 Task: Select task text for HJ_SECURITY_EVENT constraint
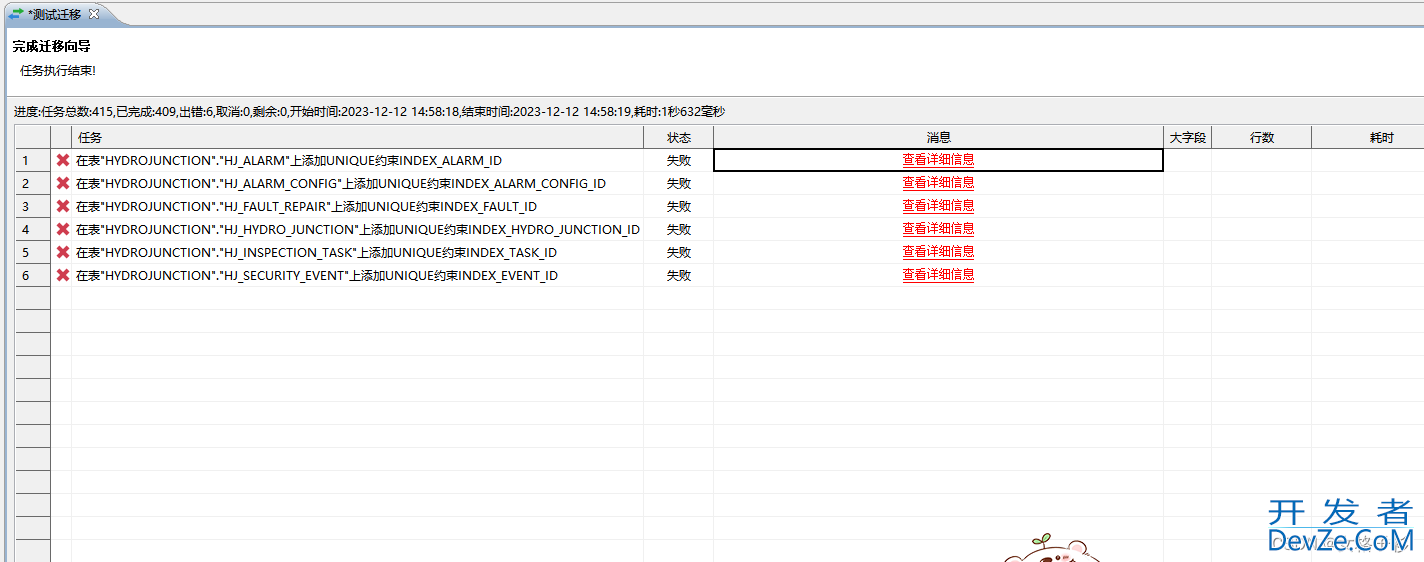tap(317, 275)
